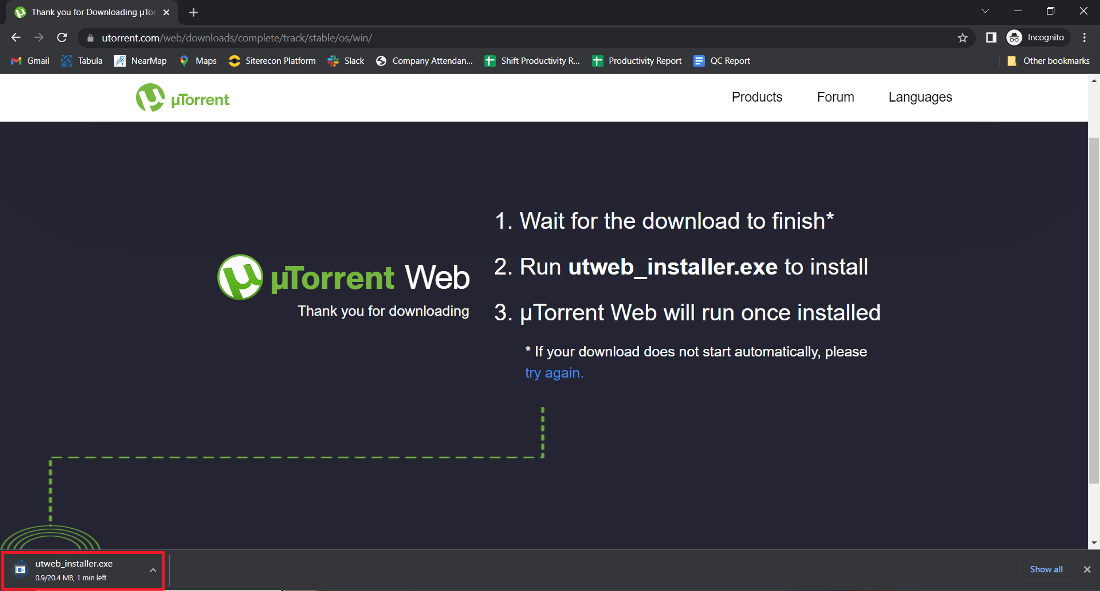Open the Other bookmarks folder
The width and height of the screenshot is (1100, 591).
click(x=1047, y=60)
